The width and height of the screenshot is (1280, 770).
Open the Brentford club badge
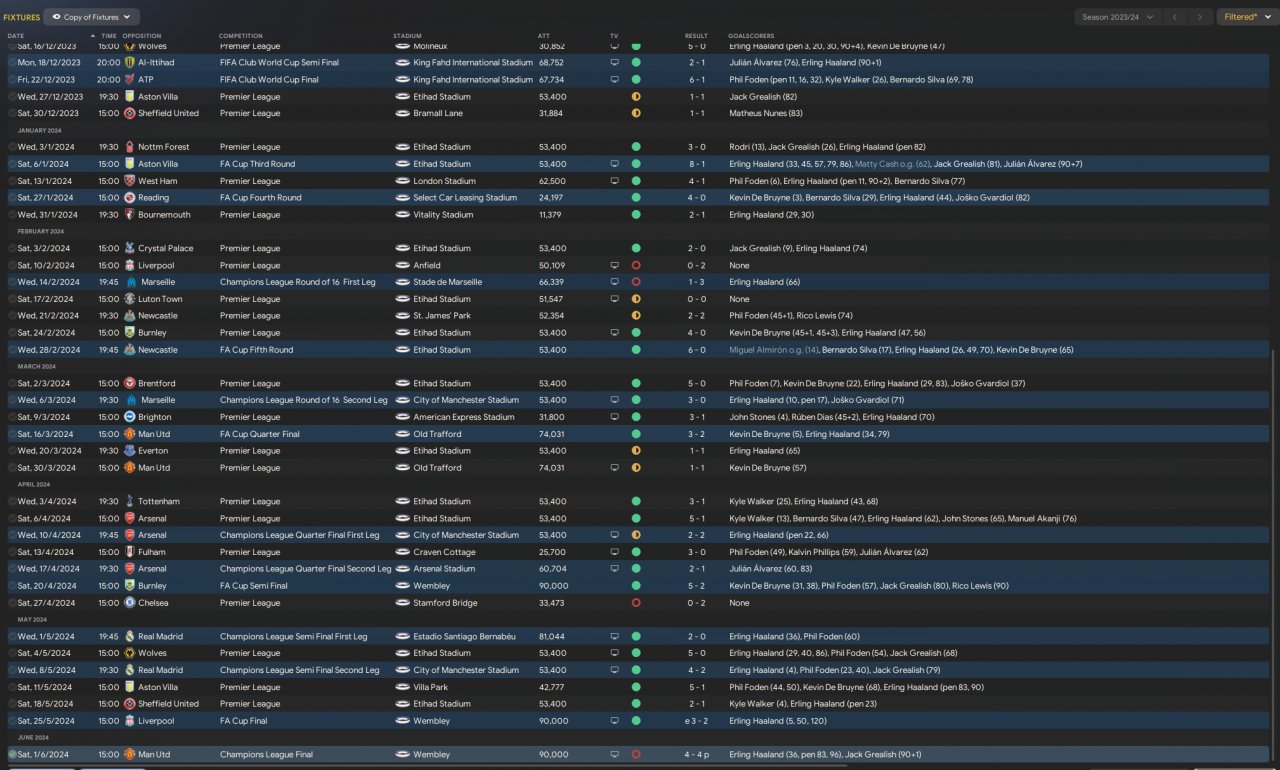(130, 383)
